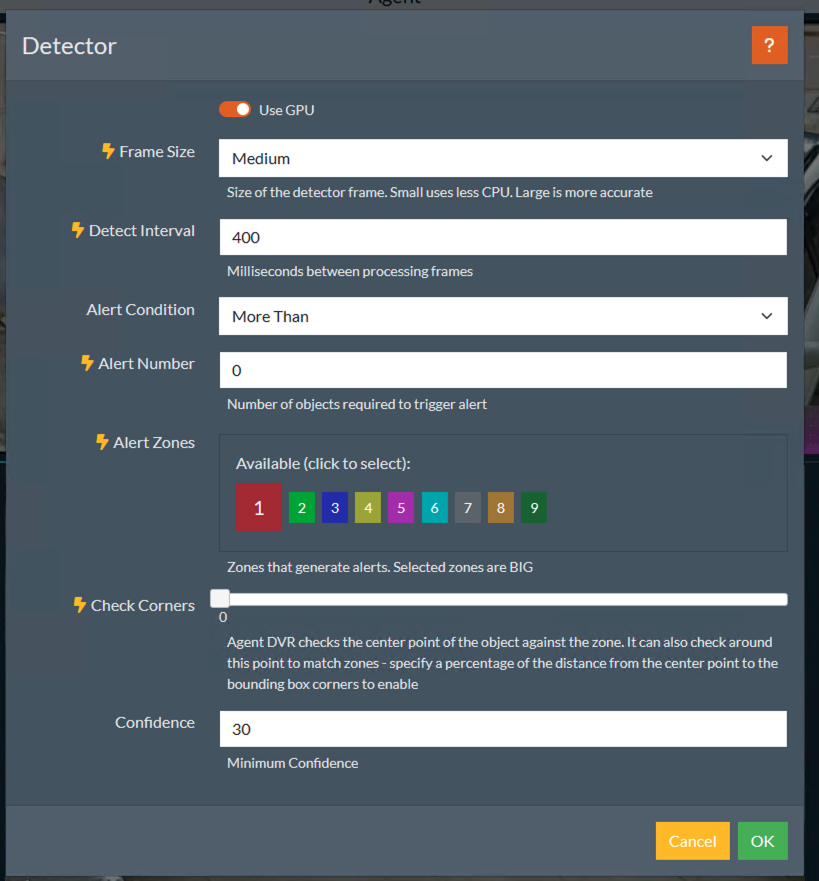Focus the Confidence input field
The width and height of the screenshot is (819, 881).
pyautogui.click(x=503, y=729)
